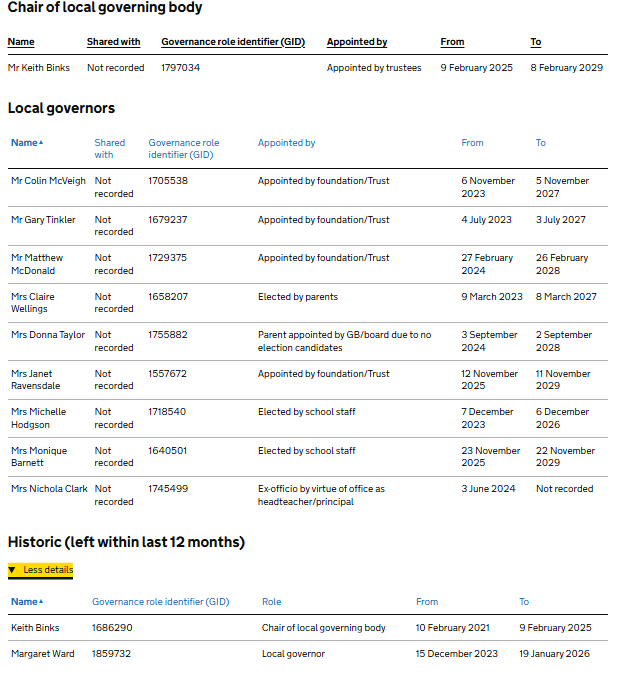The width and height of the screenshot is (633, 687).
Task: Sort Local governors by Name header
Action: (24, 143)
